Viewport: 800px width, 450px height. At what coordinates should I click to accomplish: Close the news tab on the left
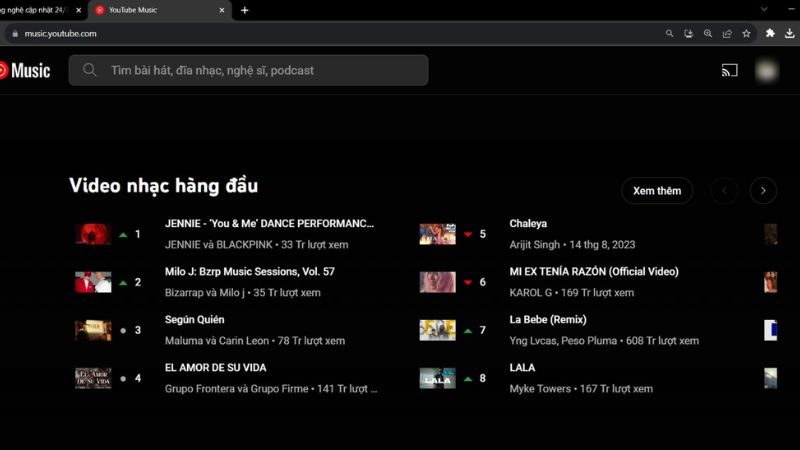coord(79,10)
